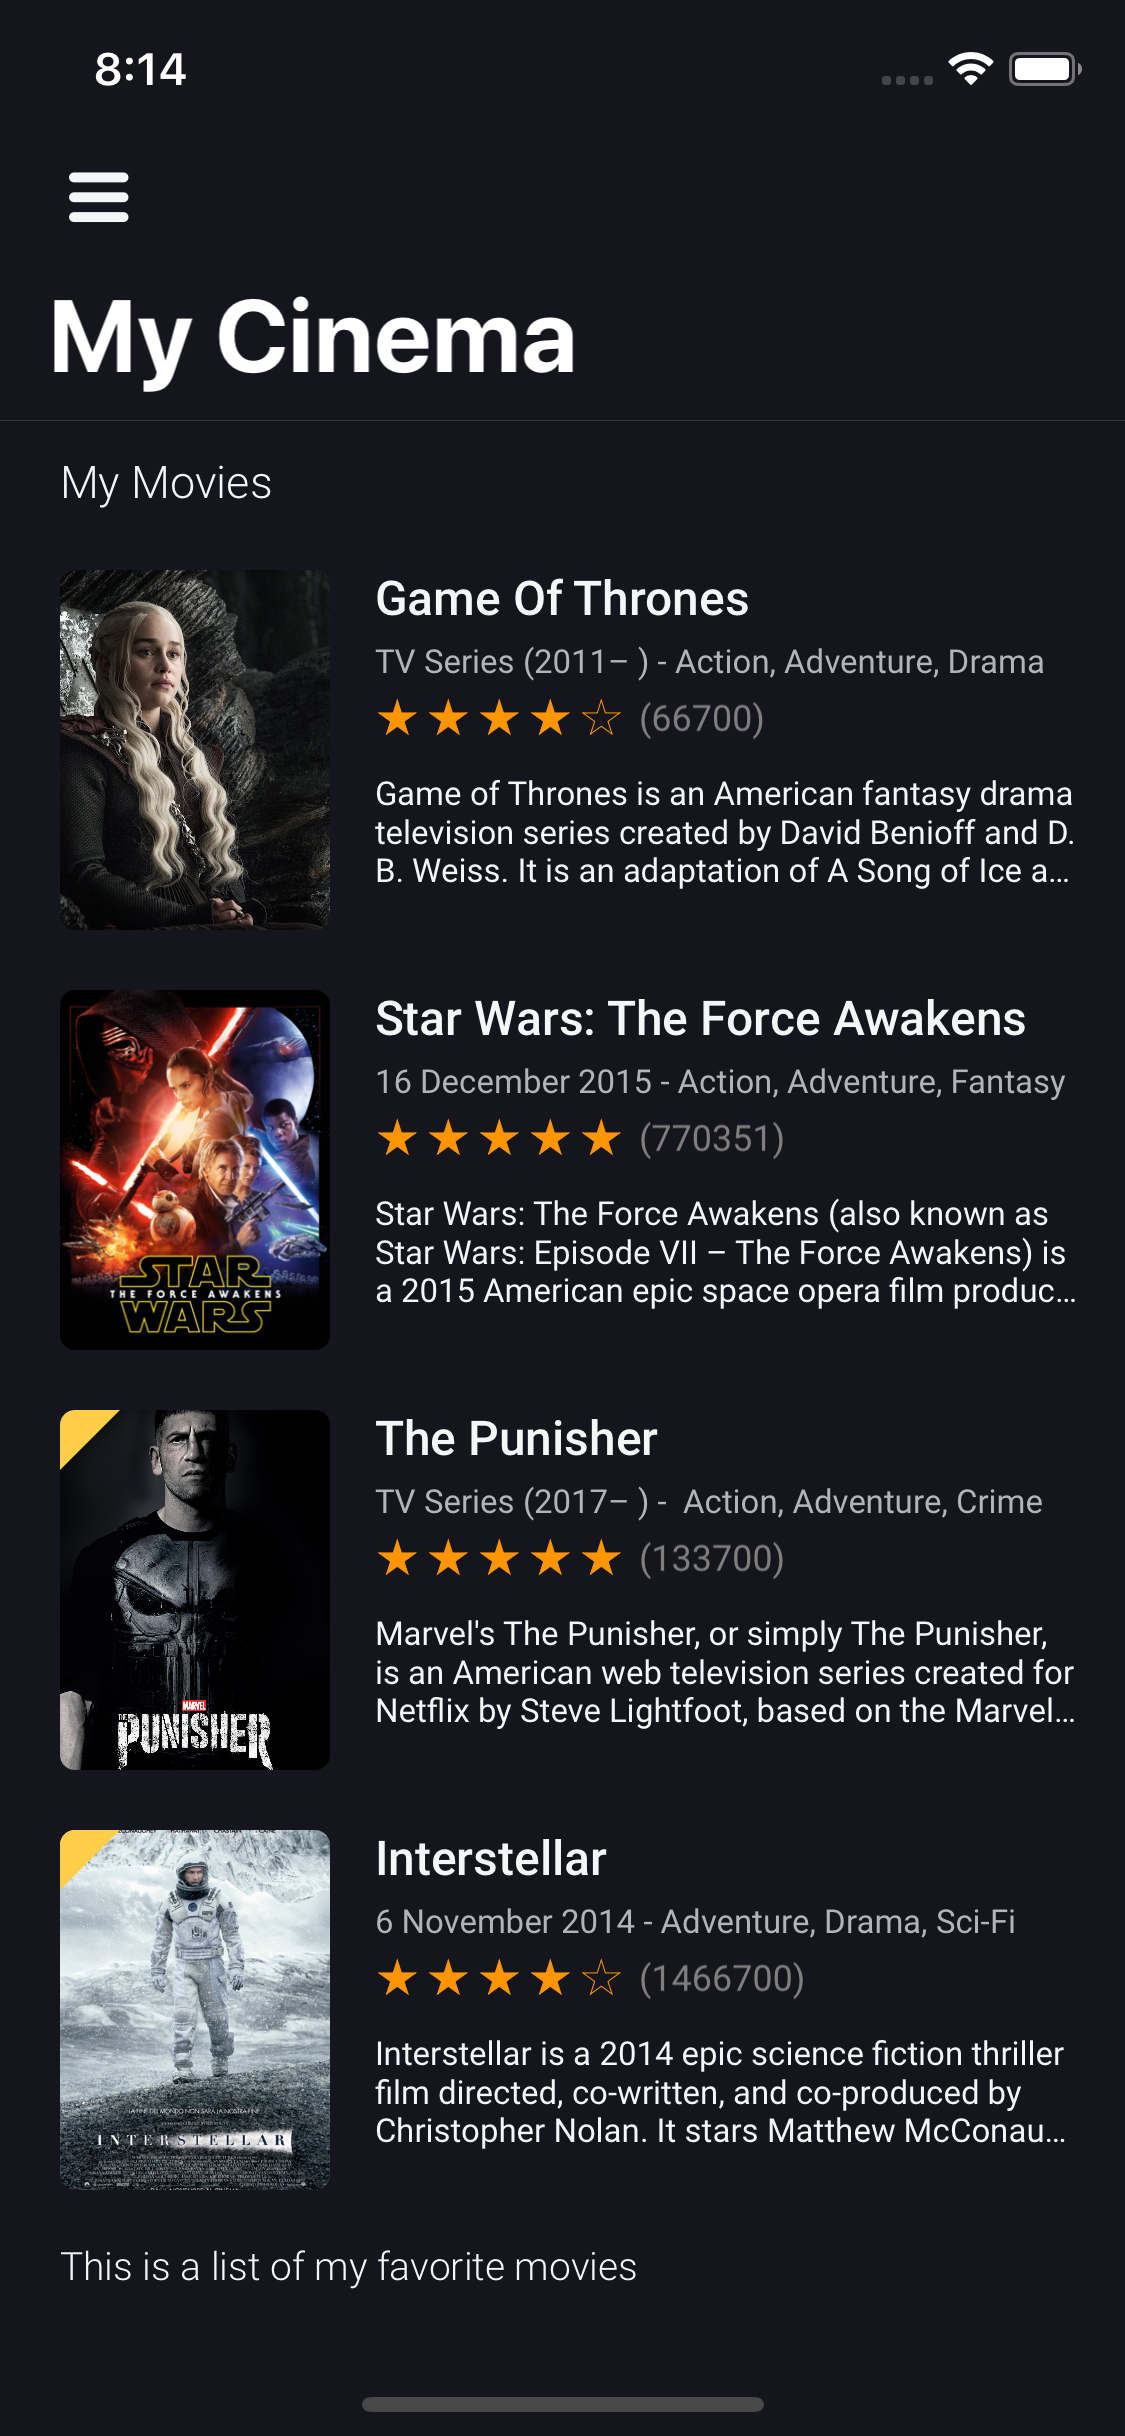This screenshot has height=2436, width=1125.
Task: Tap the battery indicator icon
Action: point(1045,69)
